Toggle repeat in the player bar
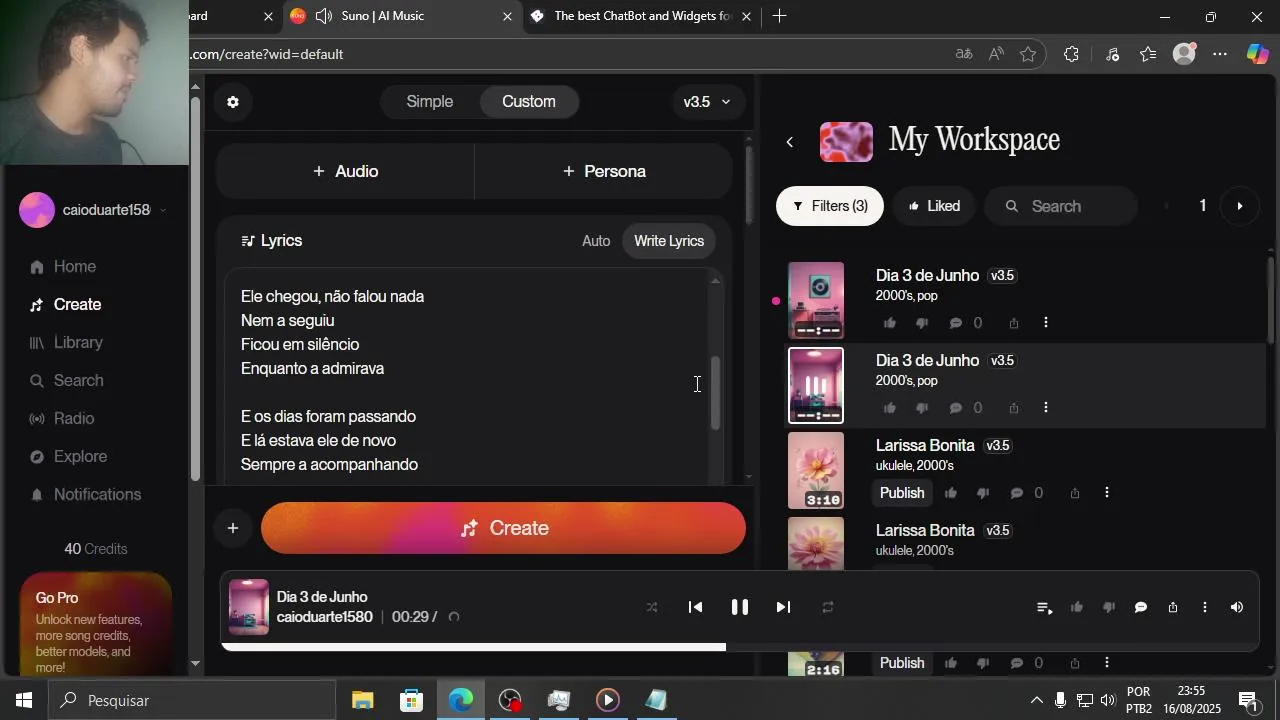The width and height of the screenshot is (1280, 720). pos(828,607)
